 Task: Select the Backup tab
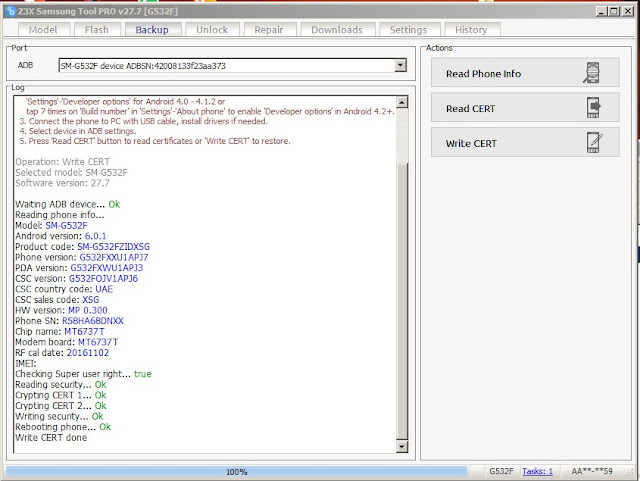coord(152,30)
